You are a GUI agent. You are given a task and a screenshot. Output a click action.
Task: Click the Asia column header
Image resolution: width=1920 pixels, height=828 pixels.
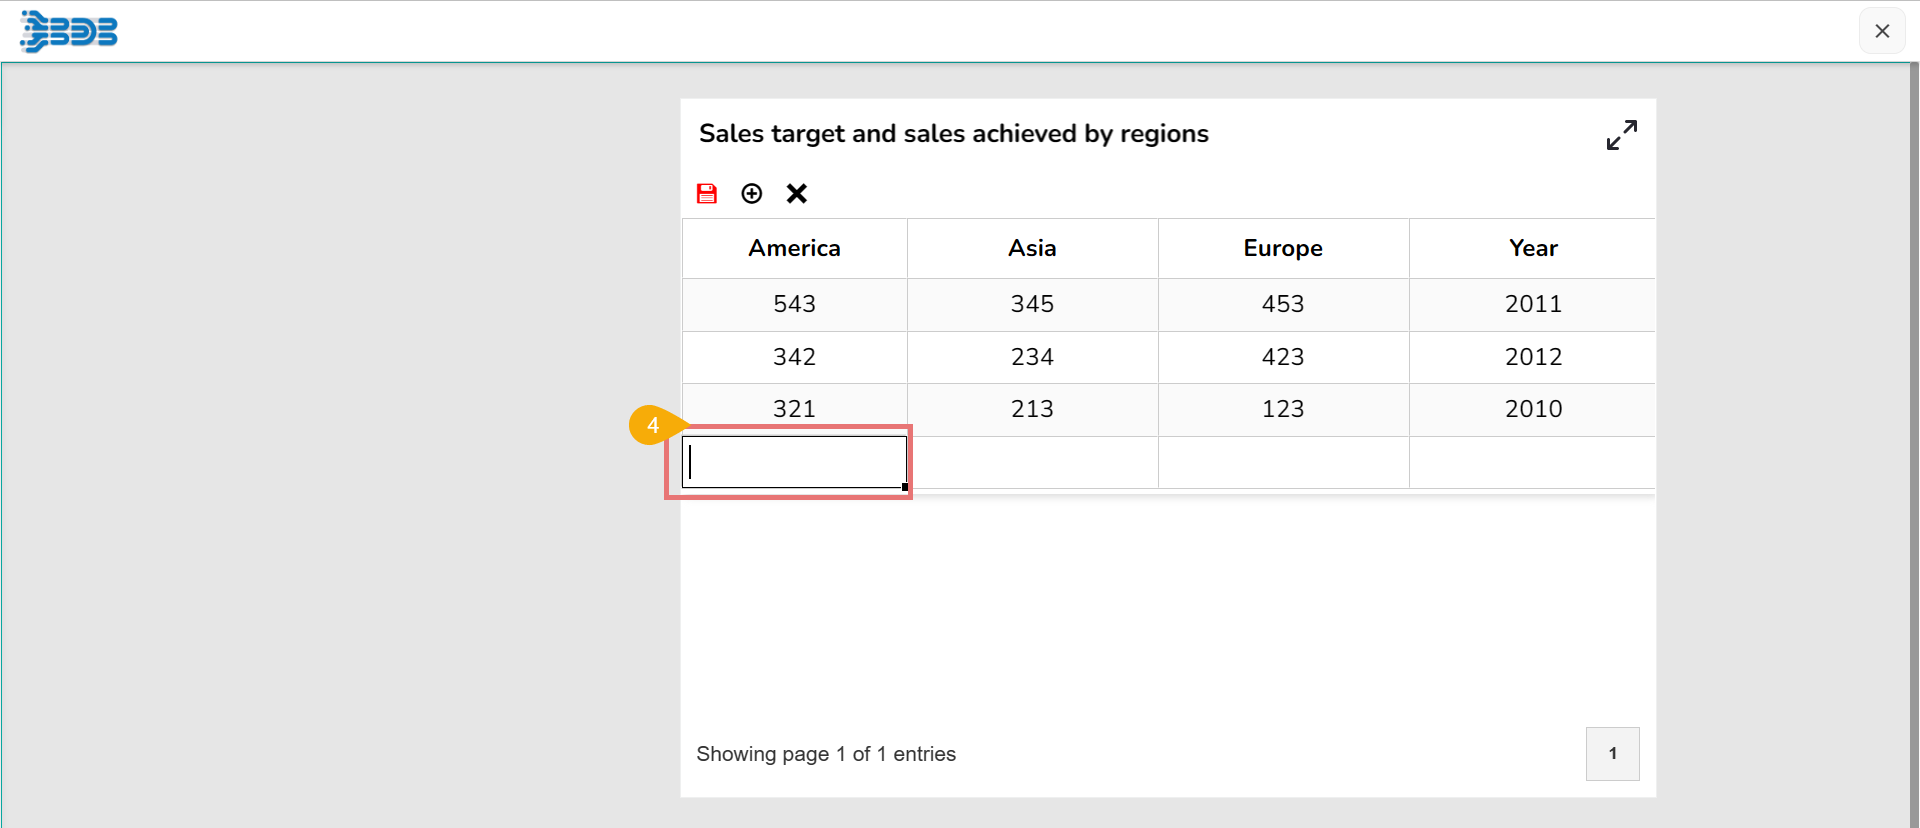pos(1032,248)
